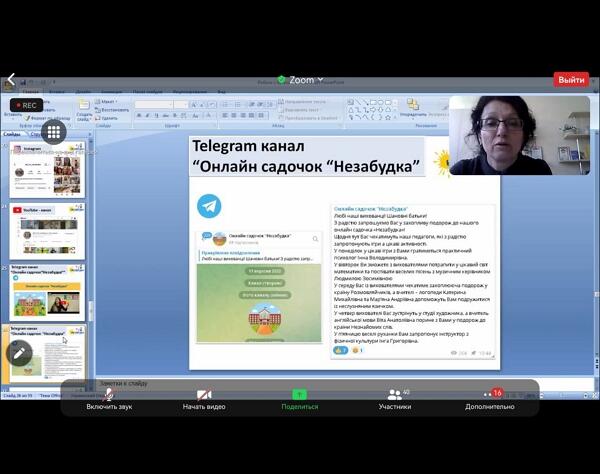Click the slide title Telegram канал
The image size is (600, 474).
[307, 156]
